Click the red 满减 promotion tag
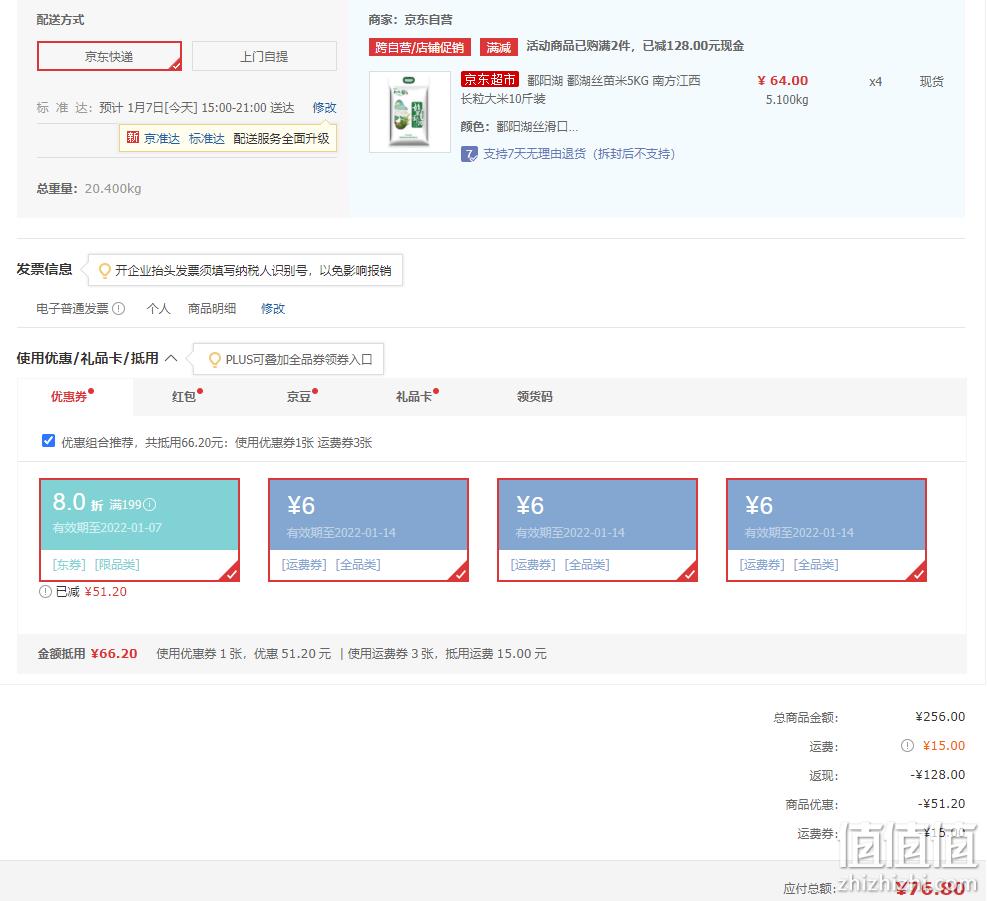Viewport: 987px width, 901px height. click(499, 47)
